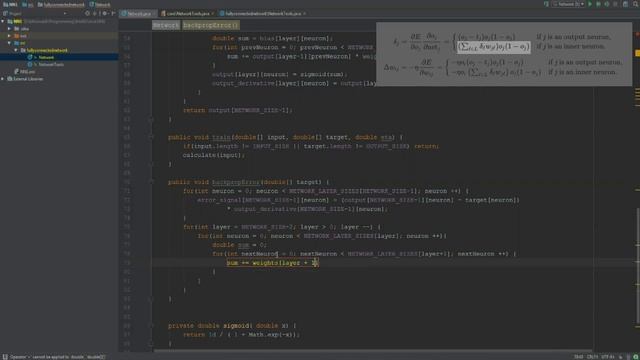Open the Network run configuration dropdown
The height and width of the screenshot is (360, 640).
(x=568, y=4)
